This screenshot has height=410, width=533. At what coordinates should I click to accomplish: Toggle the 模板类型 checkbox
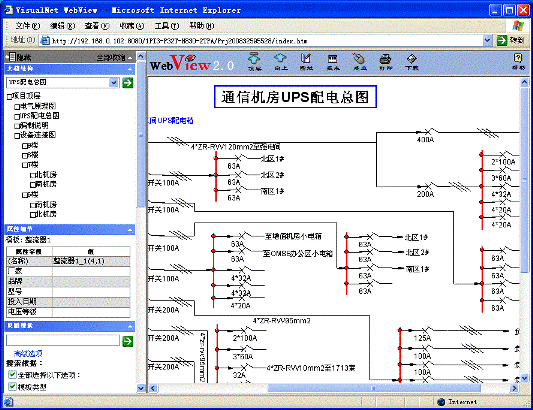12,387
